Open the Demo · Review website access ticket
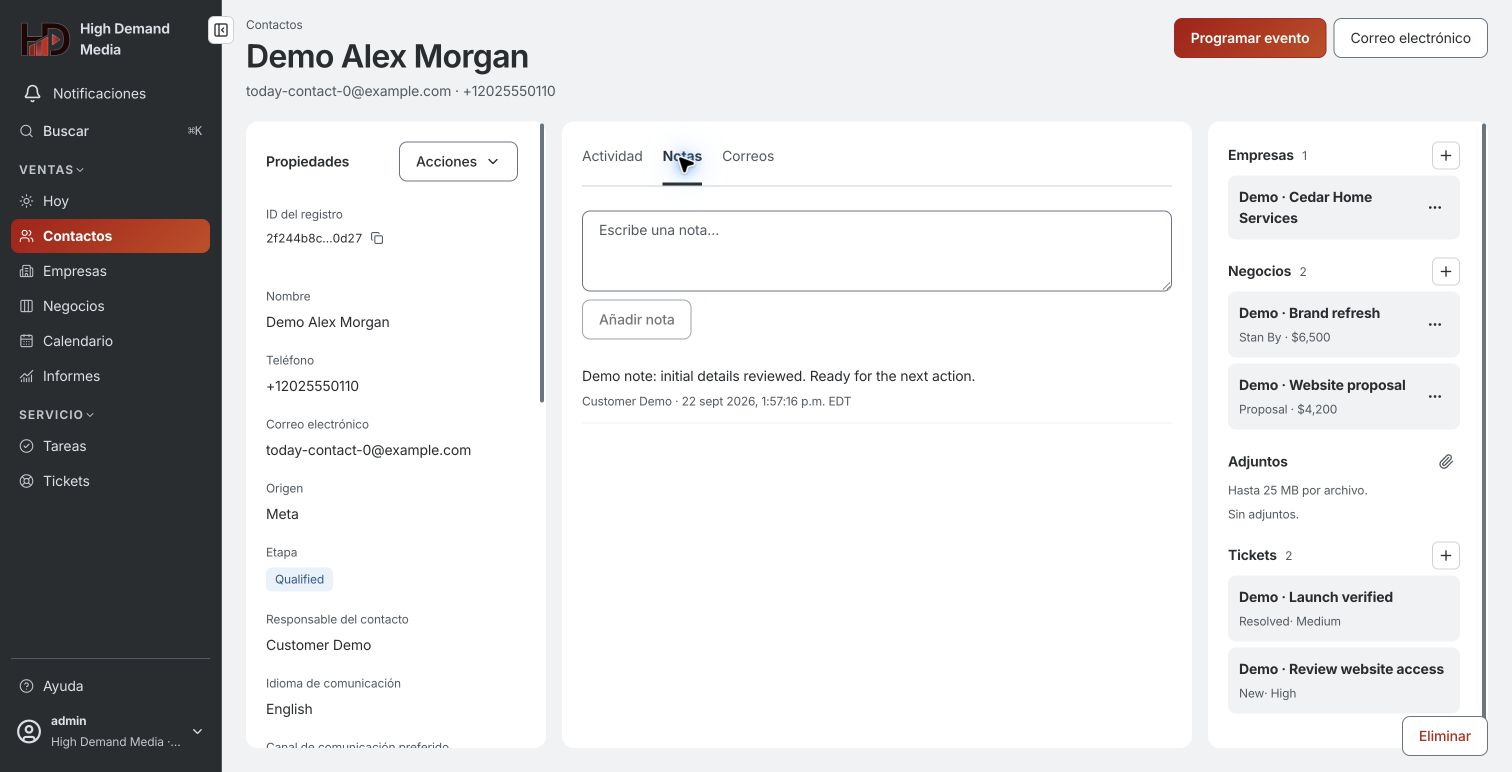Image resolution: width=1512 pixels, height=772 pixels. click(1343, 680)
